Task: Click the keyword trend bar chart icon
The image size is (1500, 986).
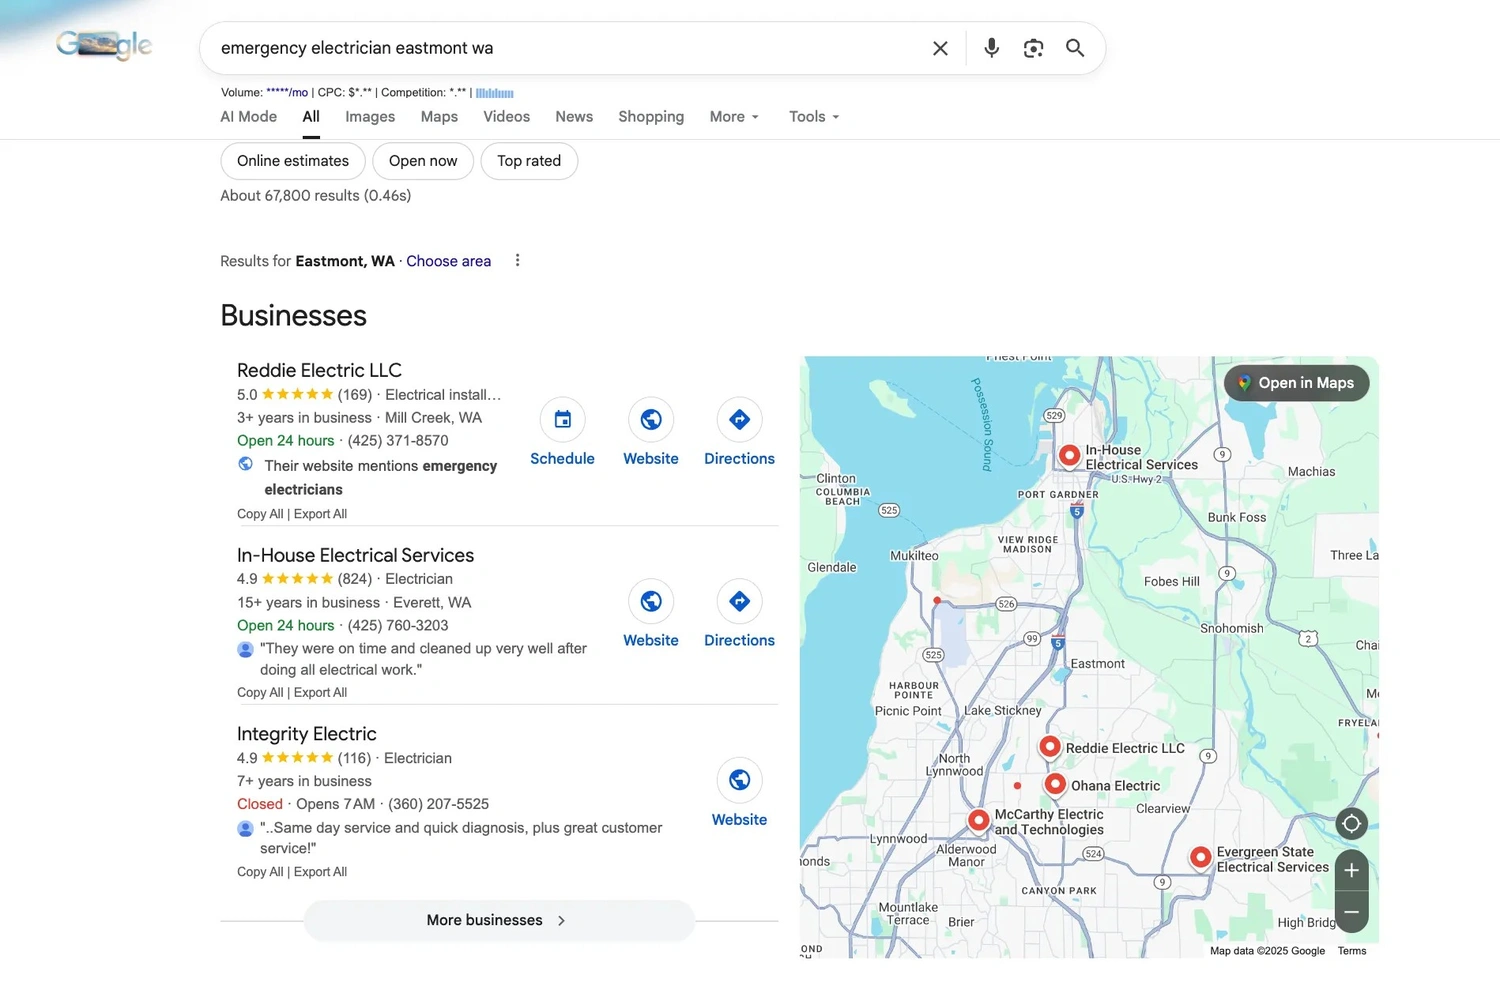Action: pos(495,93)
